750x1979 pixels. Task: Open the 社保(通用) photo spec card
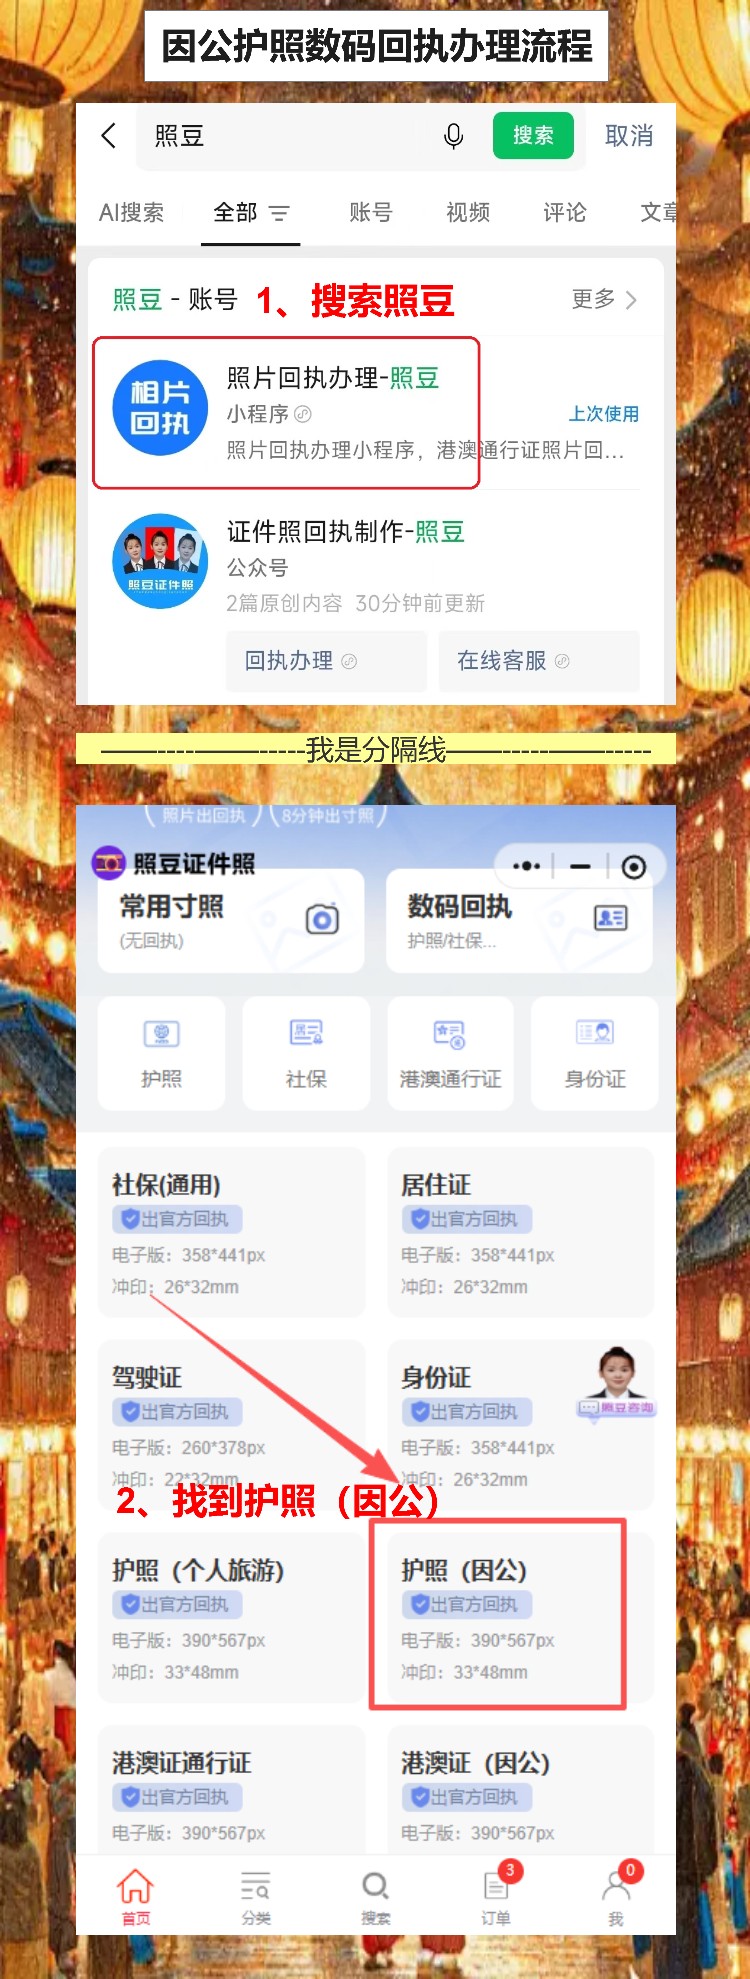[x=231, y=1231]
